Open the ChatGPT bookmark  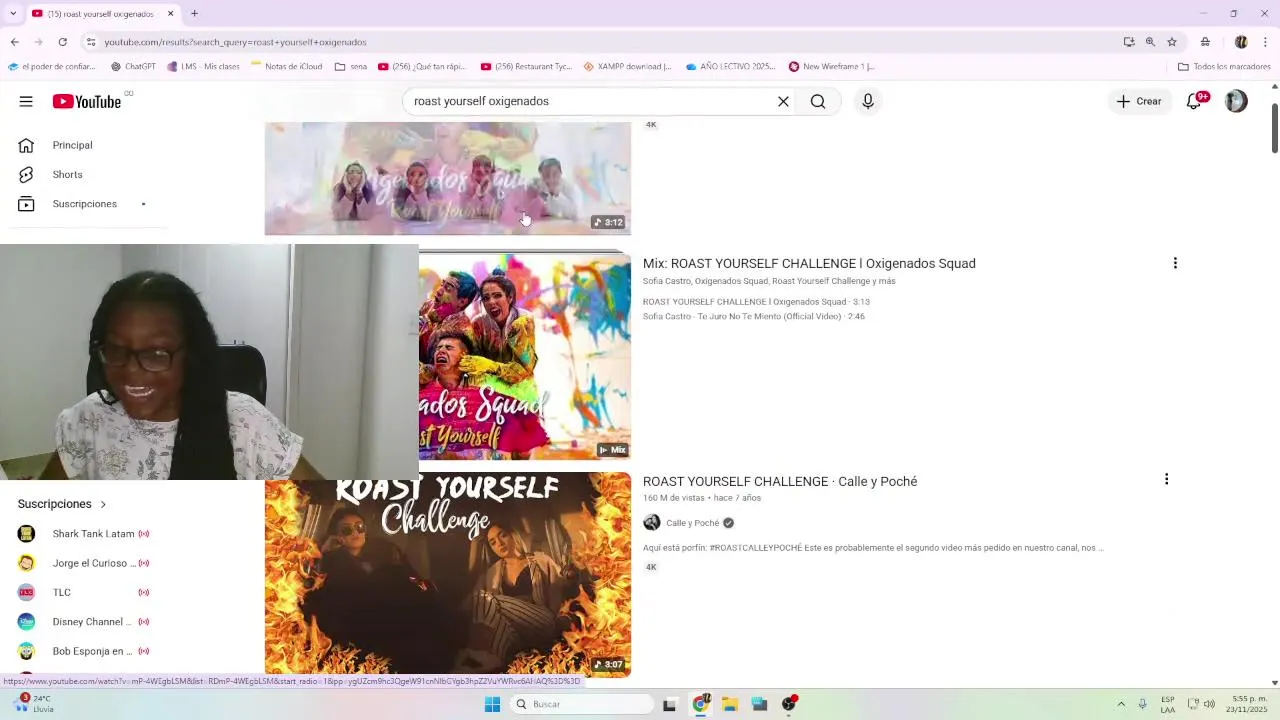click(133, 67)
